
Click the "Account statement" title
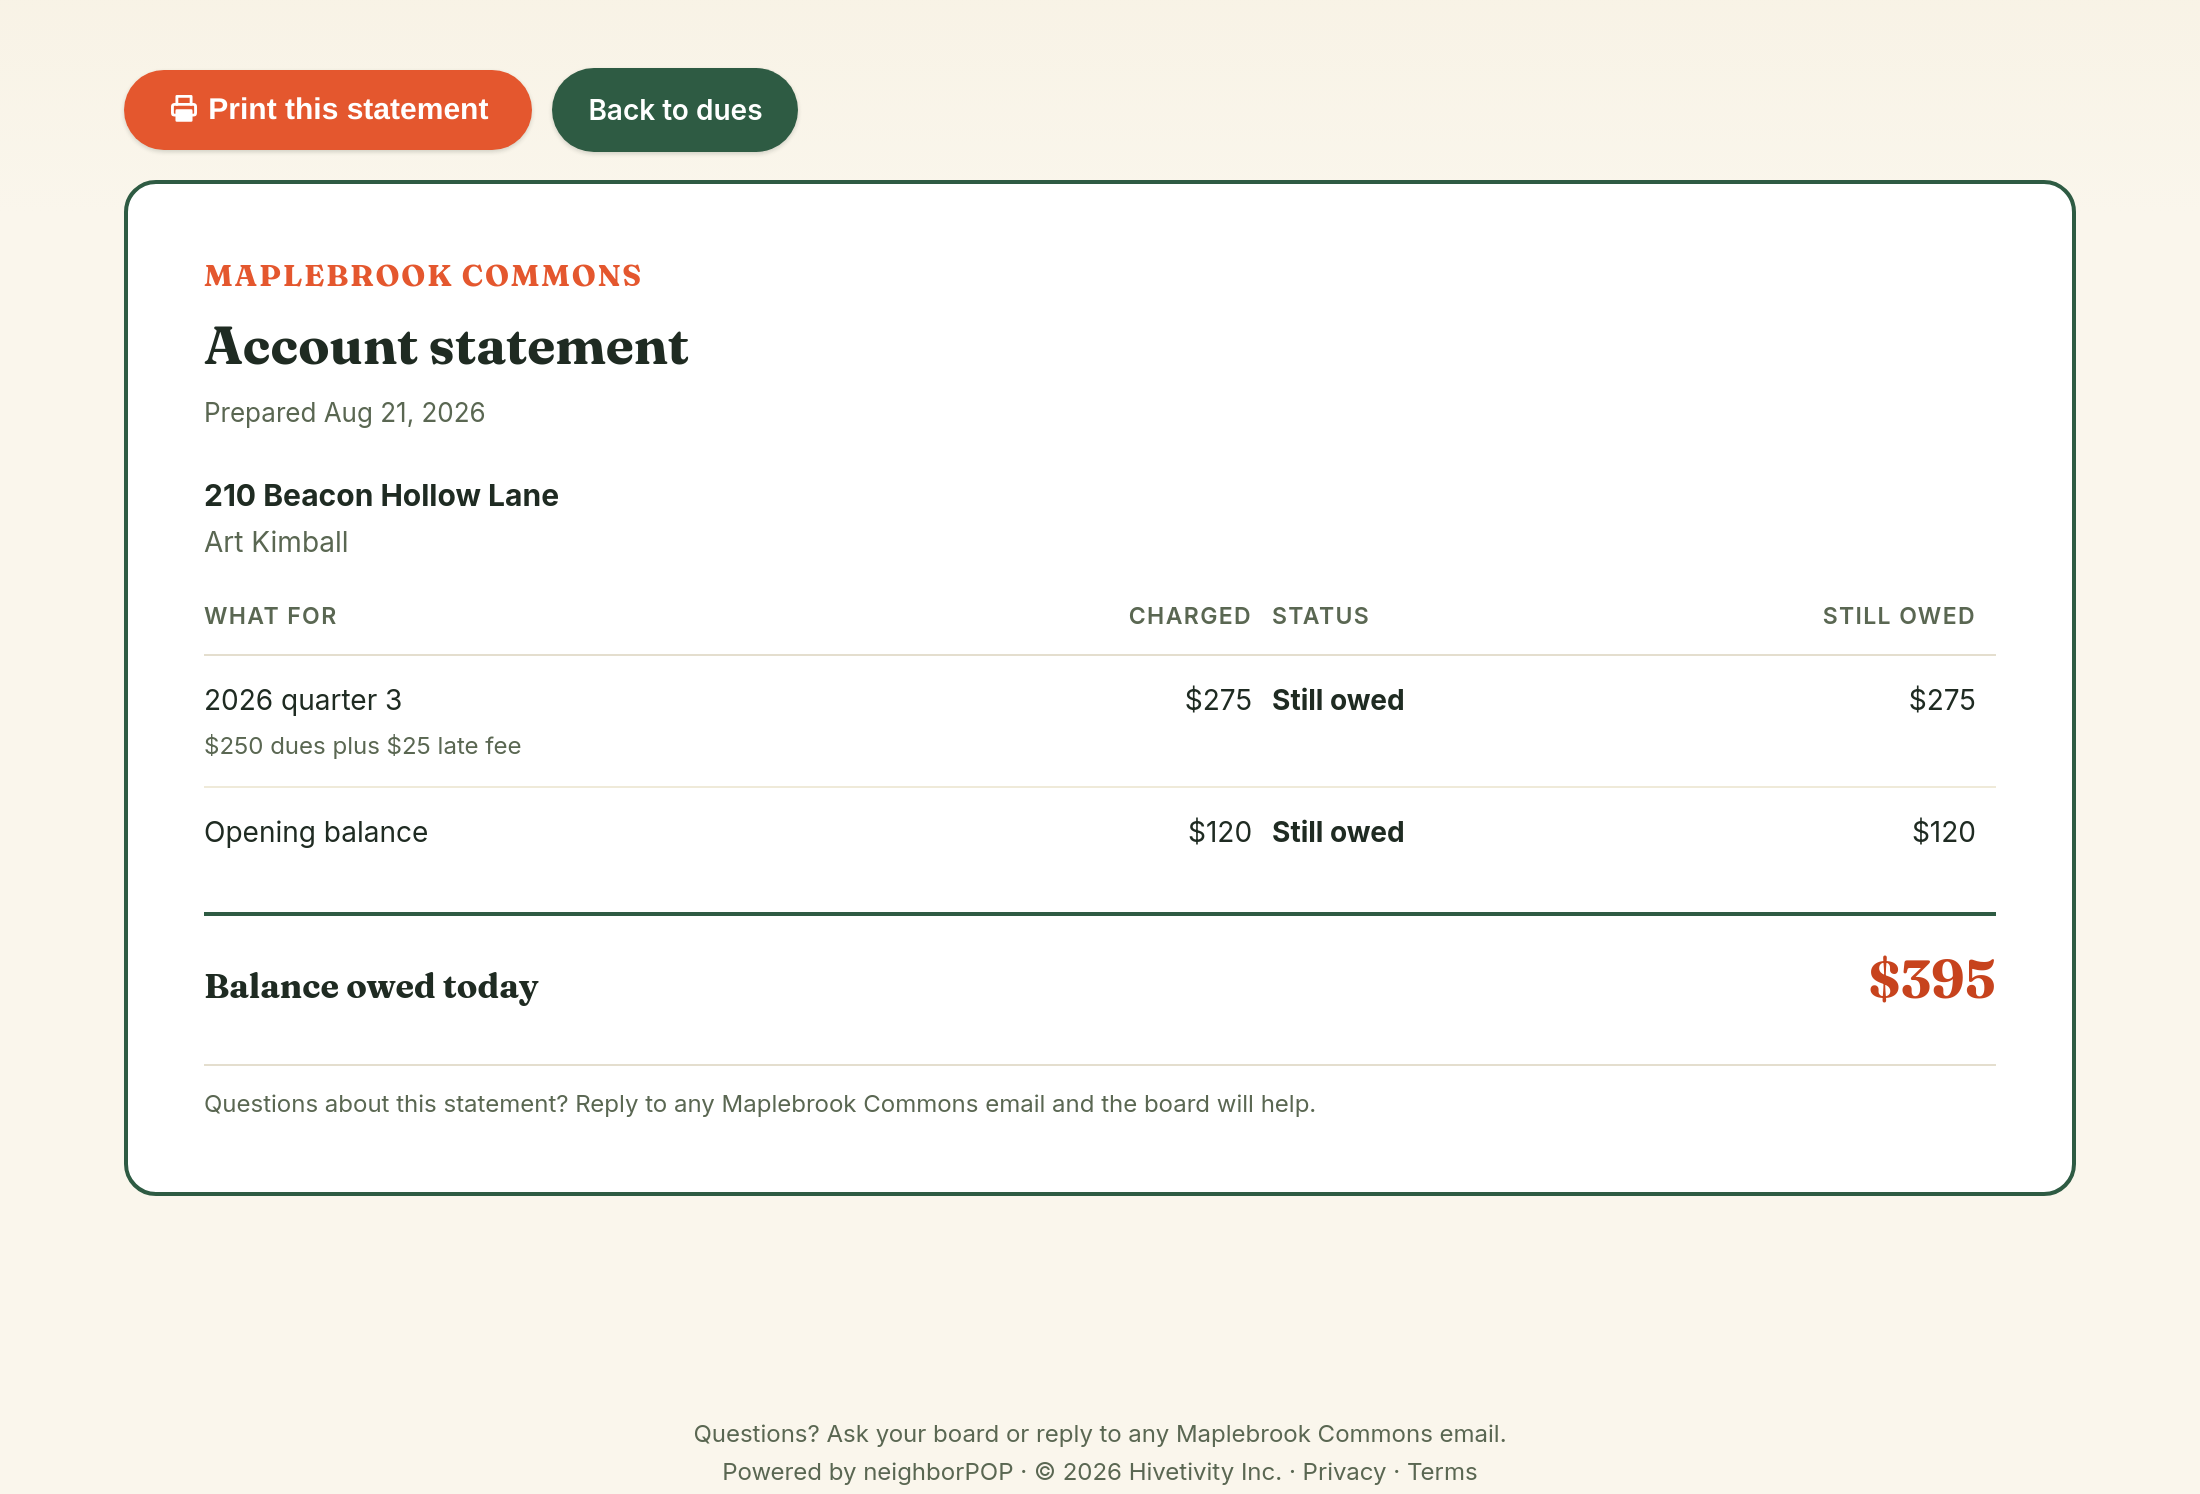pos(446,347)
